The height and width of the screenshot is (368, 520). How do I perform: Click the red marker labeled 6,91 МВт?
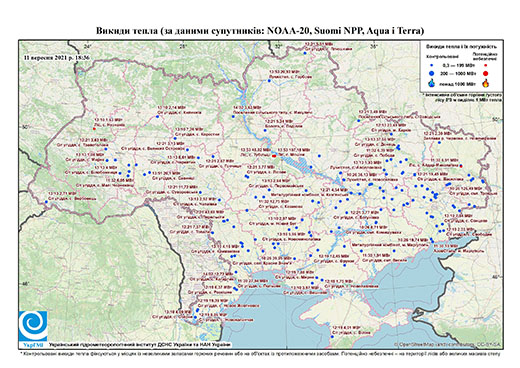[x=461, y=166]
